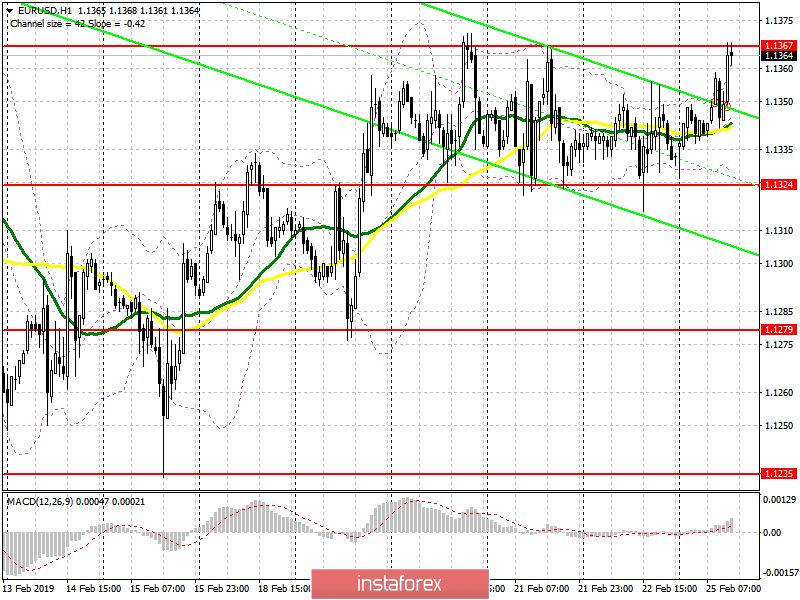800x600 pixels.
Task: Click the '13 Feb 2019' date on the time axis
Action: pos(28,588)
